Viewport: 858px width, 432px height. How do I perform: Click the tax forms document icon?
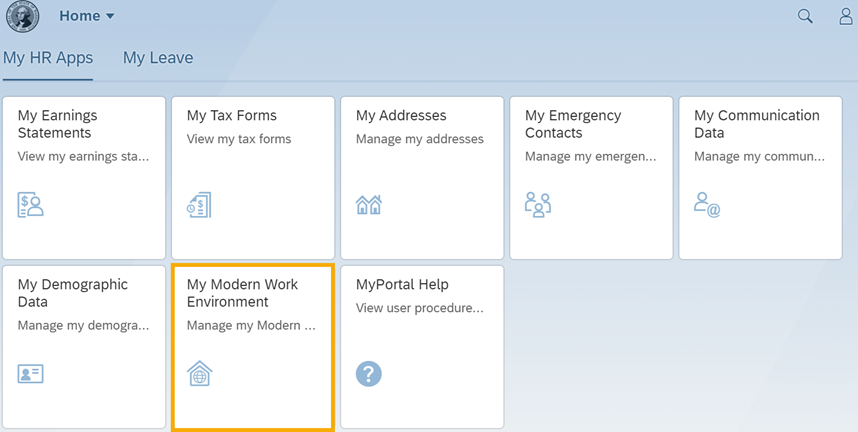[199, 204]
